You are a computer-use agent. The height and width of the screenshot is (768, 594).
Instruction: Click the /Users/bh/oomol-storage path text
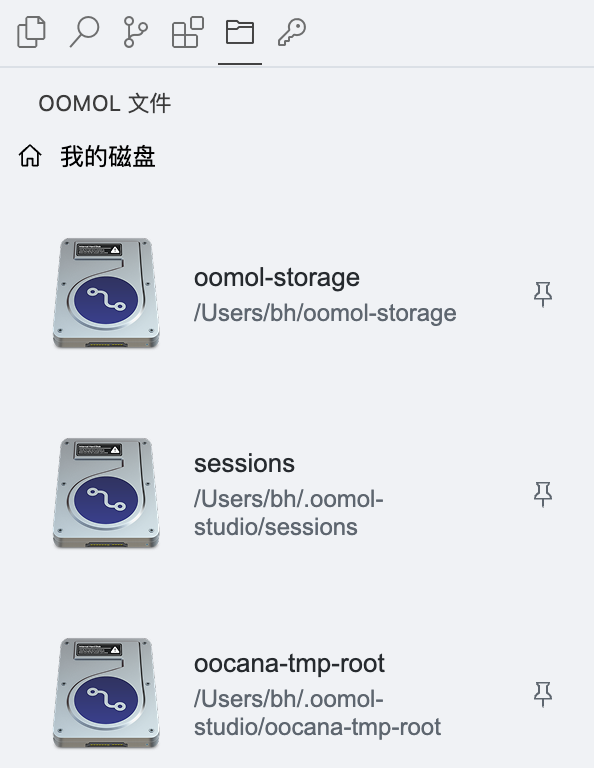325,313
